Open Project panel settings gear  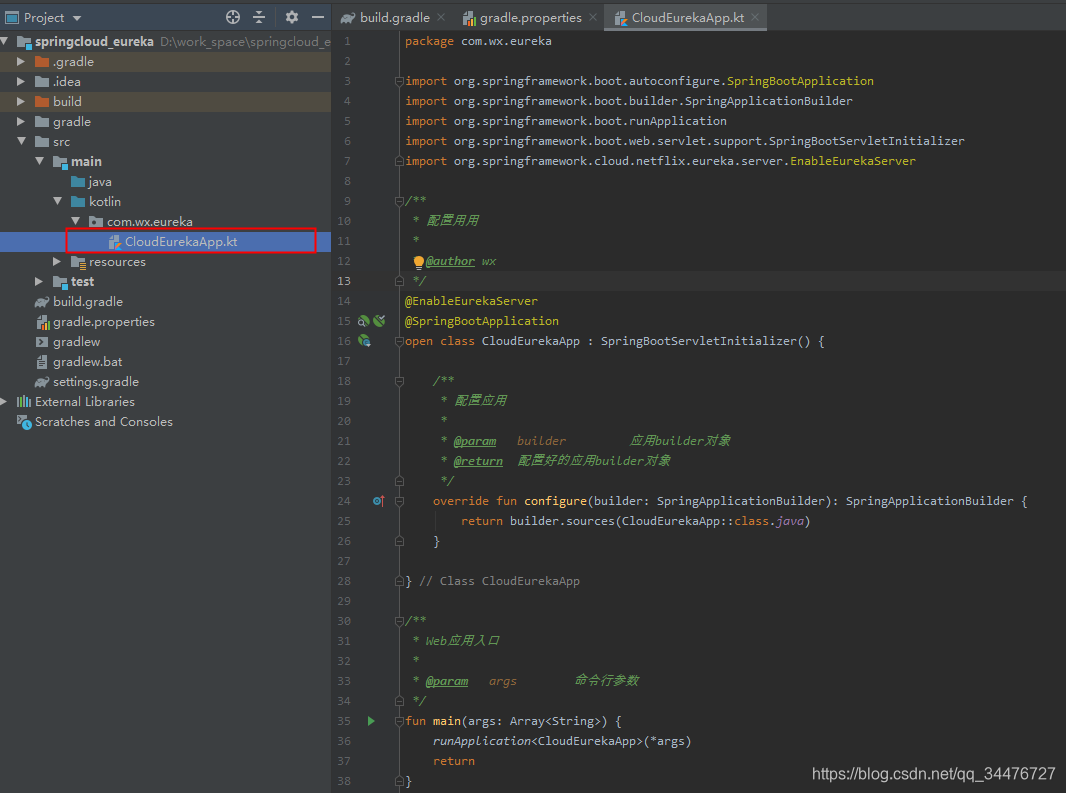292,17
